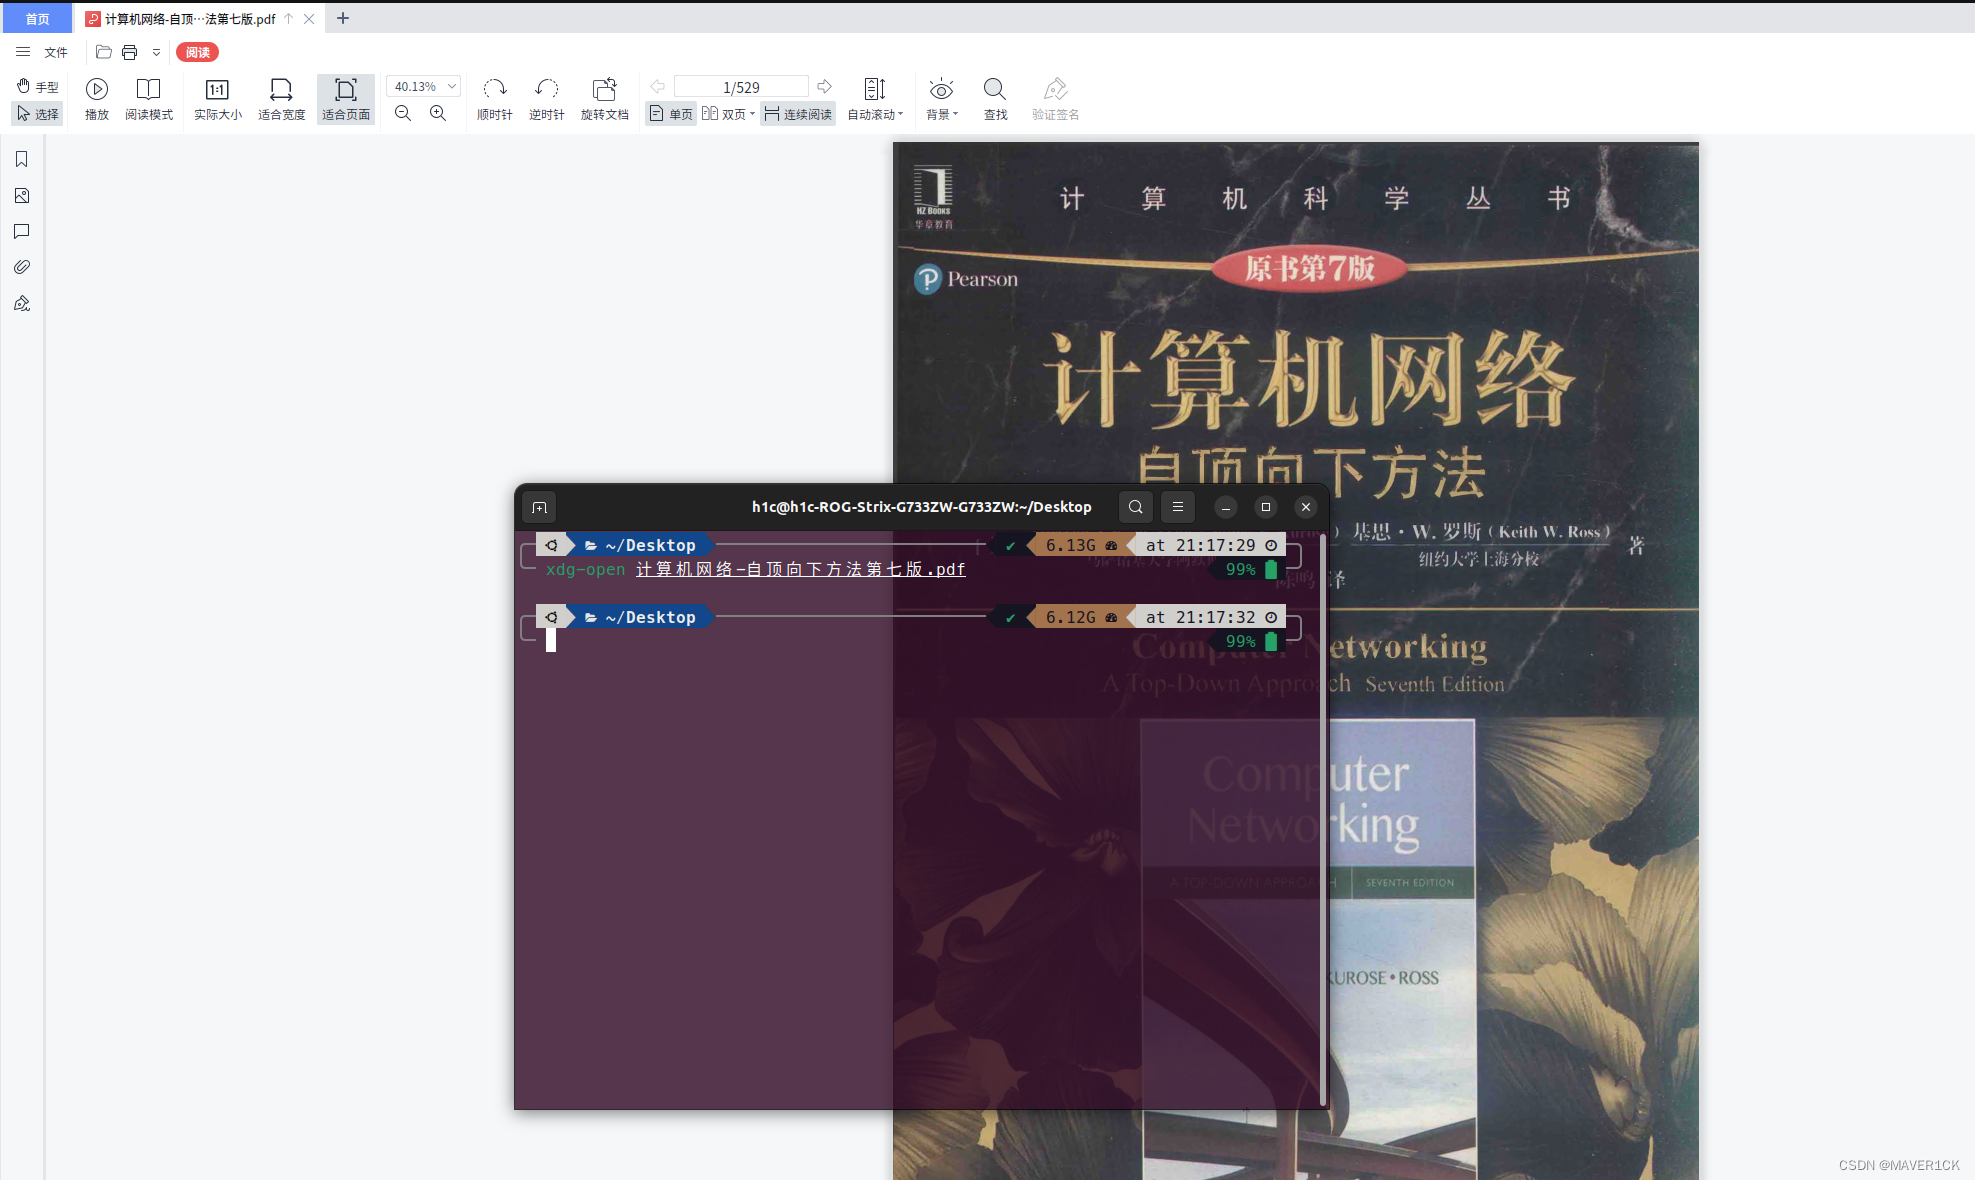This screenshot has height=1180, width=1975.
Task: Click 旋转文档 rotate document
Action: (605, 100)
